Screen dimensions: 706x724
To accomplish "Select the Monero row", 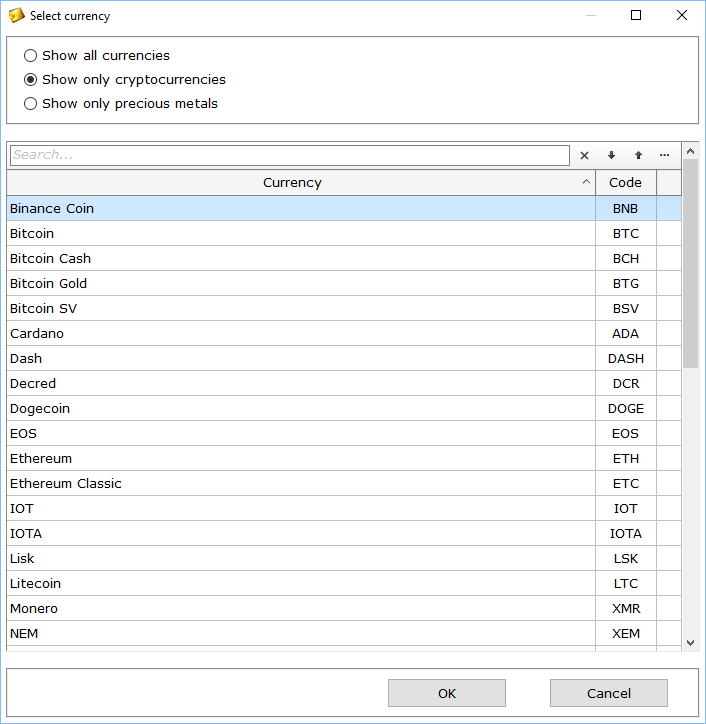I will (344, 608).
